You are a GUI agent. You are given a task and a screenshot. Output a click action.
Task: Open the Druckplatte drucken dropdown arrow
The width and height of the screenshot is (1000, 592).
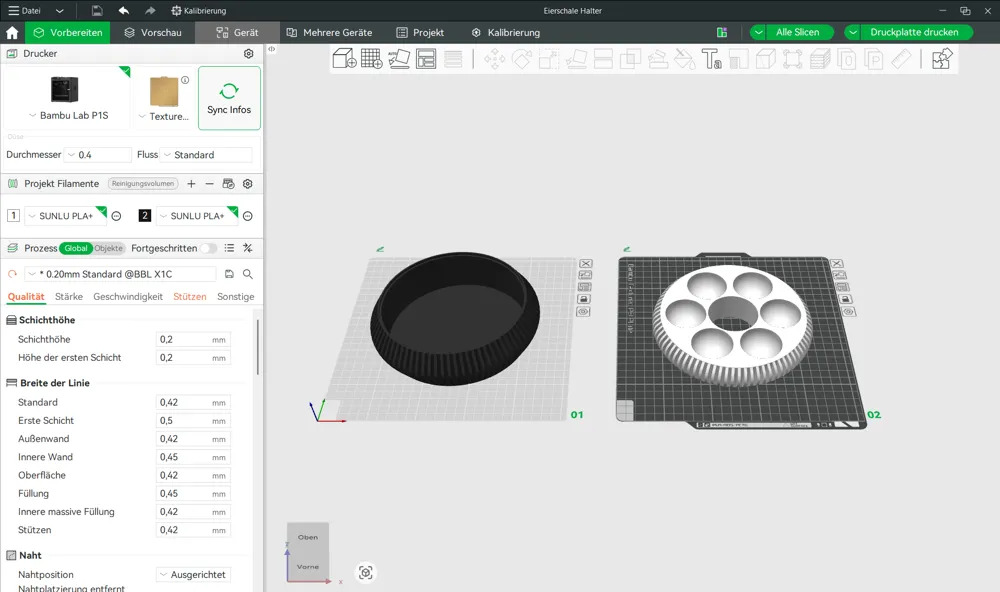click(x=853, y=33)
